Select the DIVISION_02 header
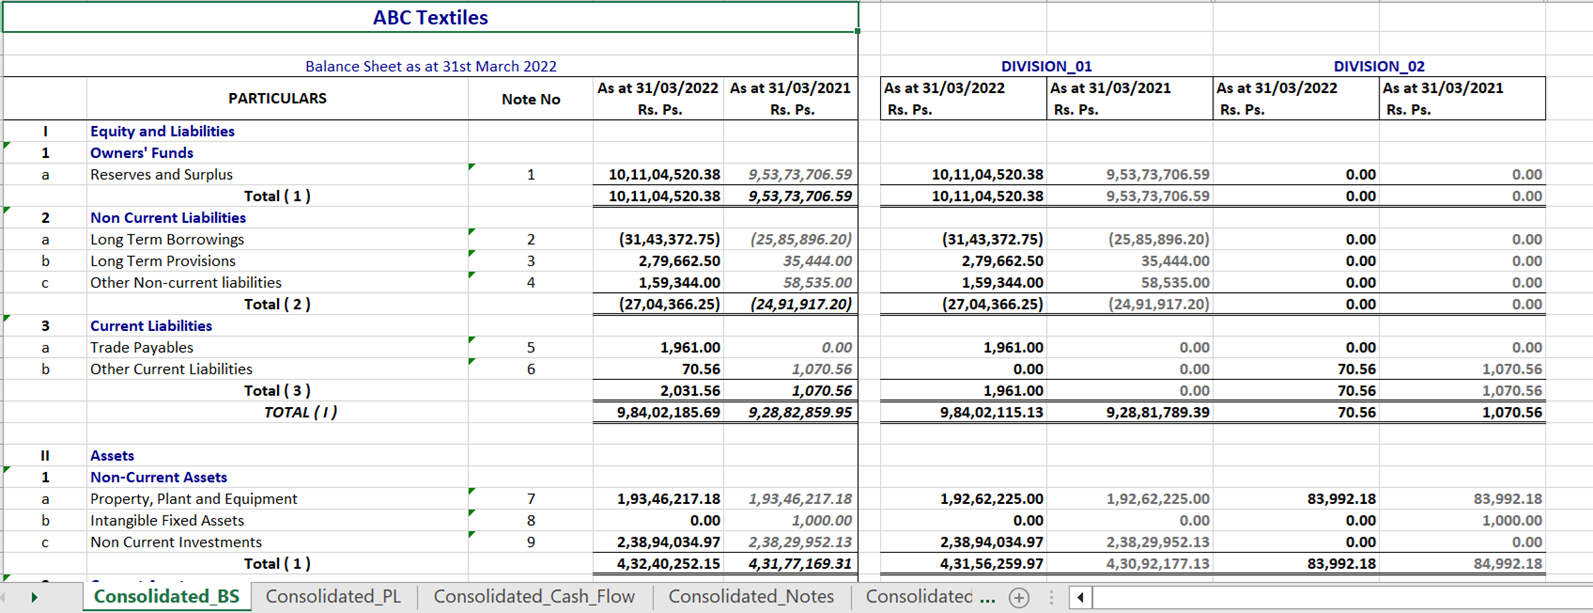This screenshot has height=613, width=1593. point(1379,66)
